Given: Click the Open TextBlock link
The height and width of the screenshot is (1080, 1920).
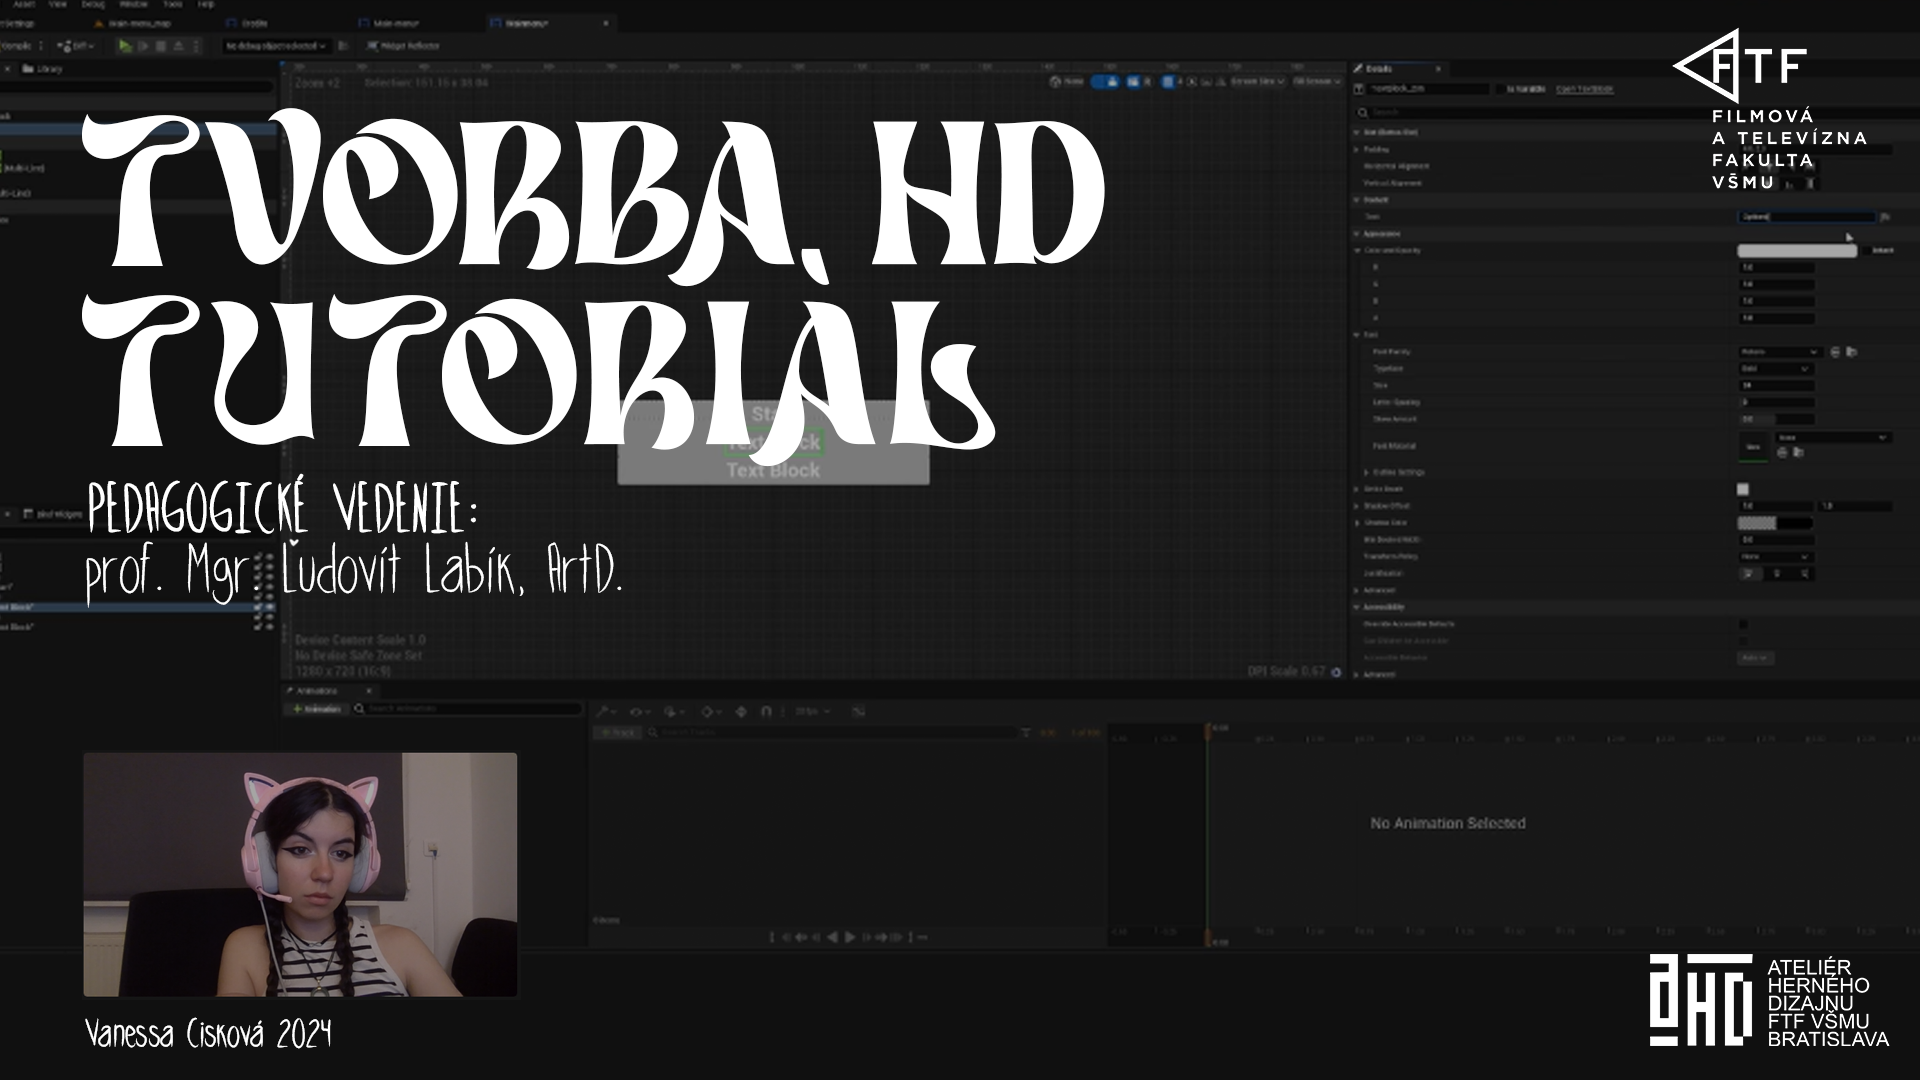Looking at the screenshot, I should tap(1585, 89).
